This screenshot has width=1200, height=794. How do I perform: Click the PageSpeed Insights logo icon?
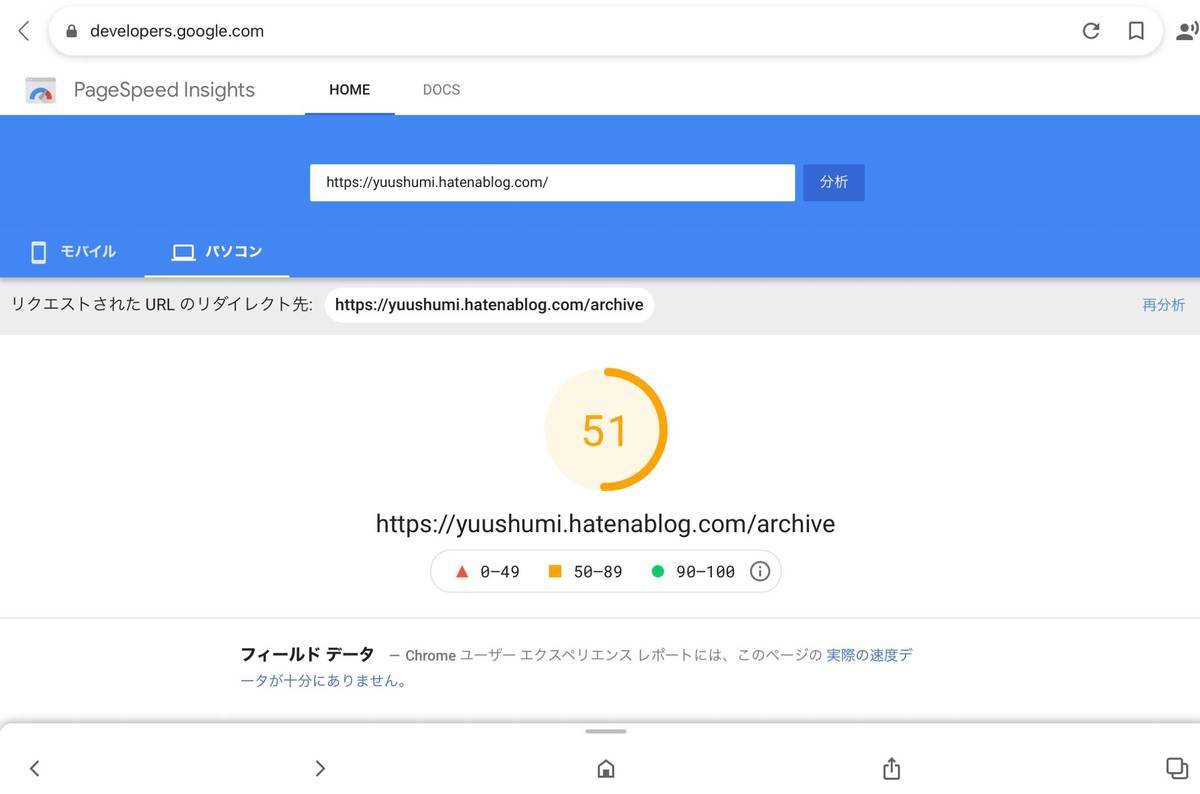(41, 90)
